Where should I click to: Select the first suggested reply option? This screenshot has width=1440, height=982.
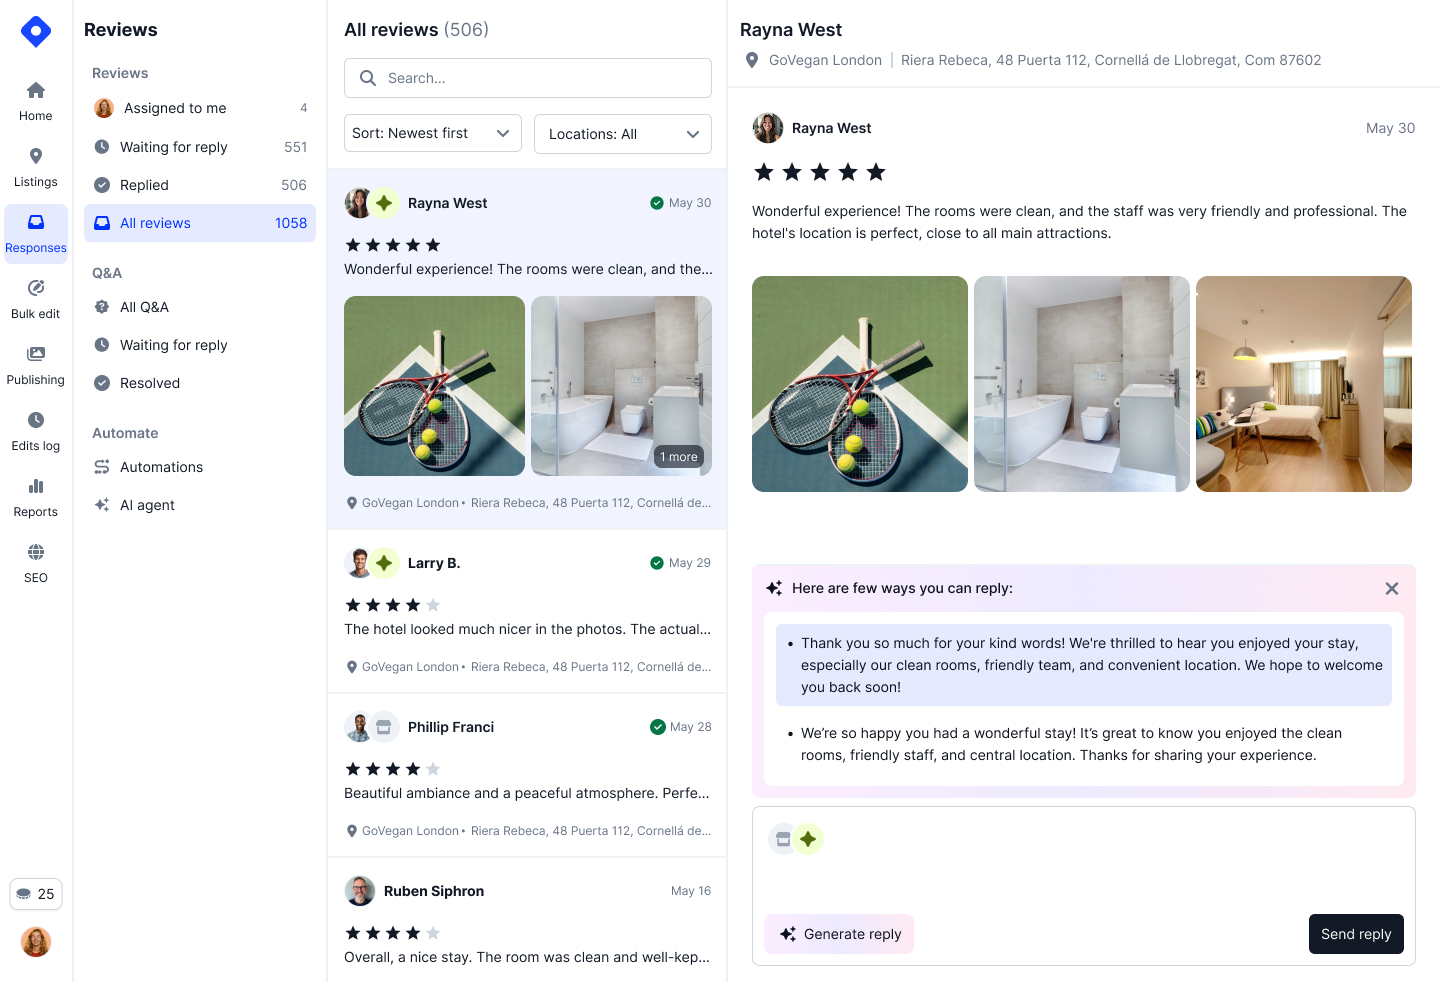[x=1084, y=665]
